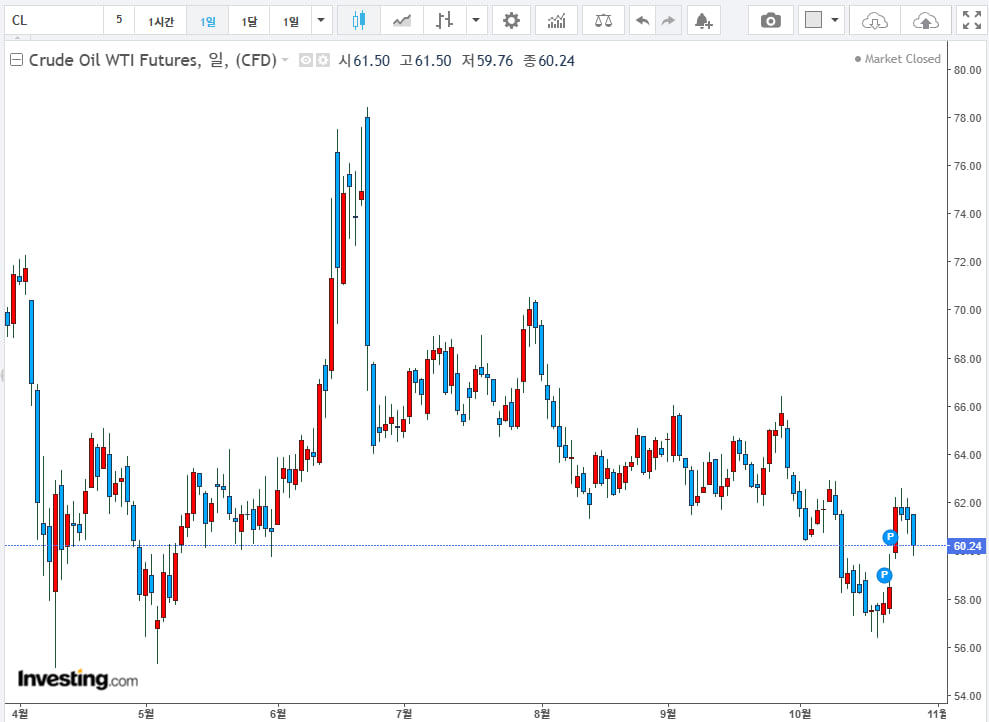The image size is (989, 722).
Task: Add an alert with the bell icon
Action: click(x=703, y=20)
